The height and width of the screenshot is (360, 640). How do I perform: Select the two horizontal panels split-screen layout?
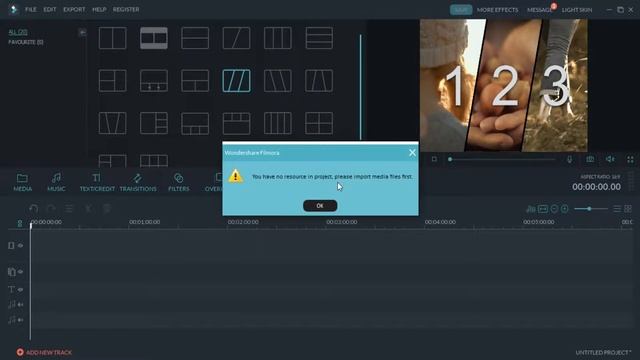195,38
